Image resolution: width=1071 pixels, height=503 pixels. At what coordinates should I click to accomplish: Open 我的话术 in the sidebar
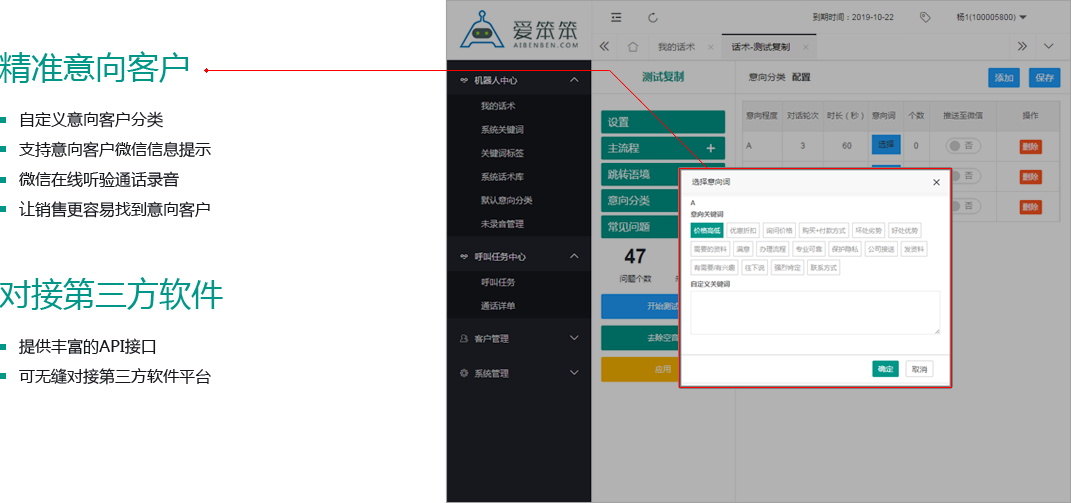pyautogui.click(x=497, y=106)
